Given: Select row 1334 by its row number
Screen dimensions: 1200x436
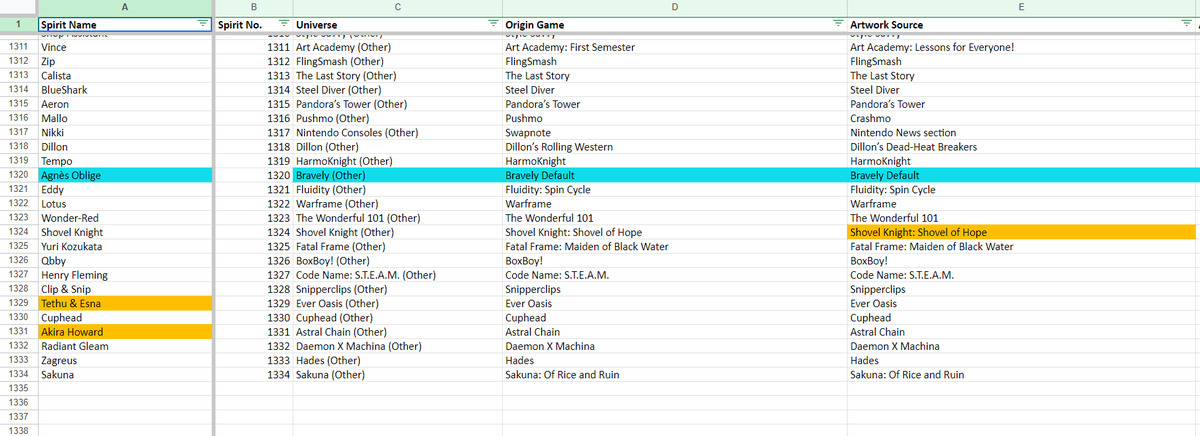Looking at the screenshot, I should tap(18, 374).
